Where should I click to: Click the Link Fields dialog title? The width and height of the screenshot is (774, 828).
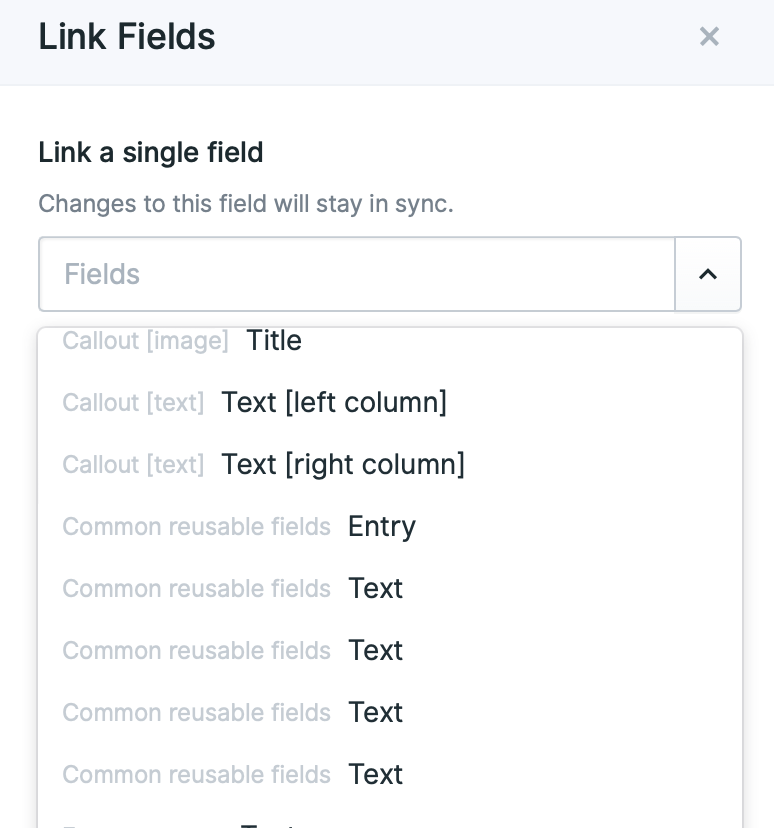pos(126,37)
